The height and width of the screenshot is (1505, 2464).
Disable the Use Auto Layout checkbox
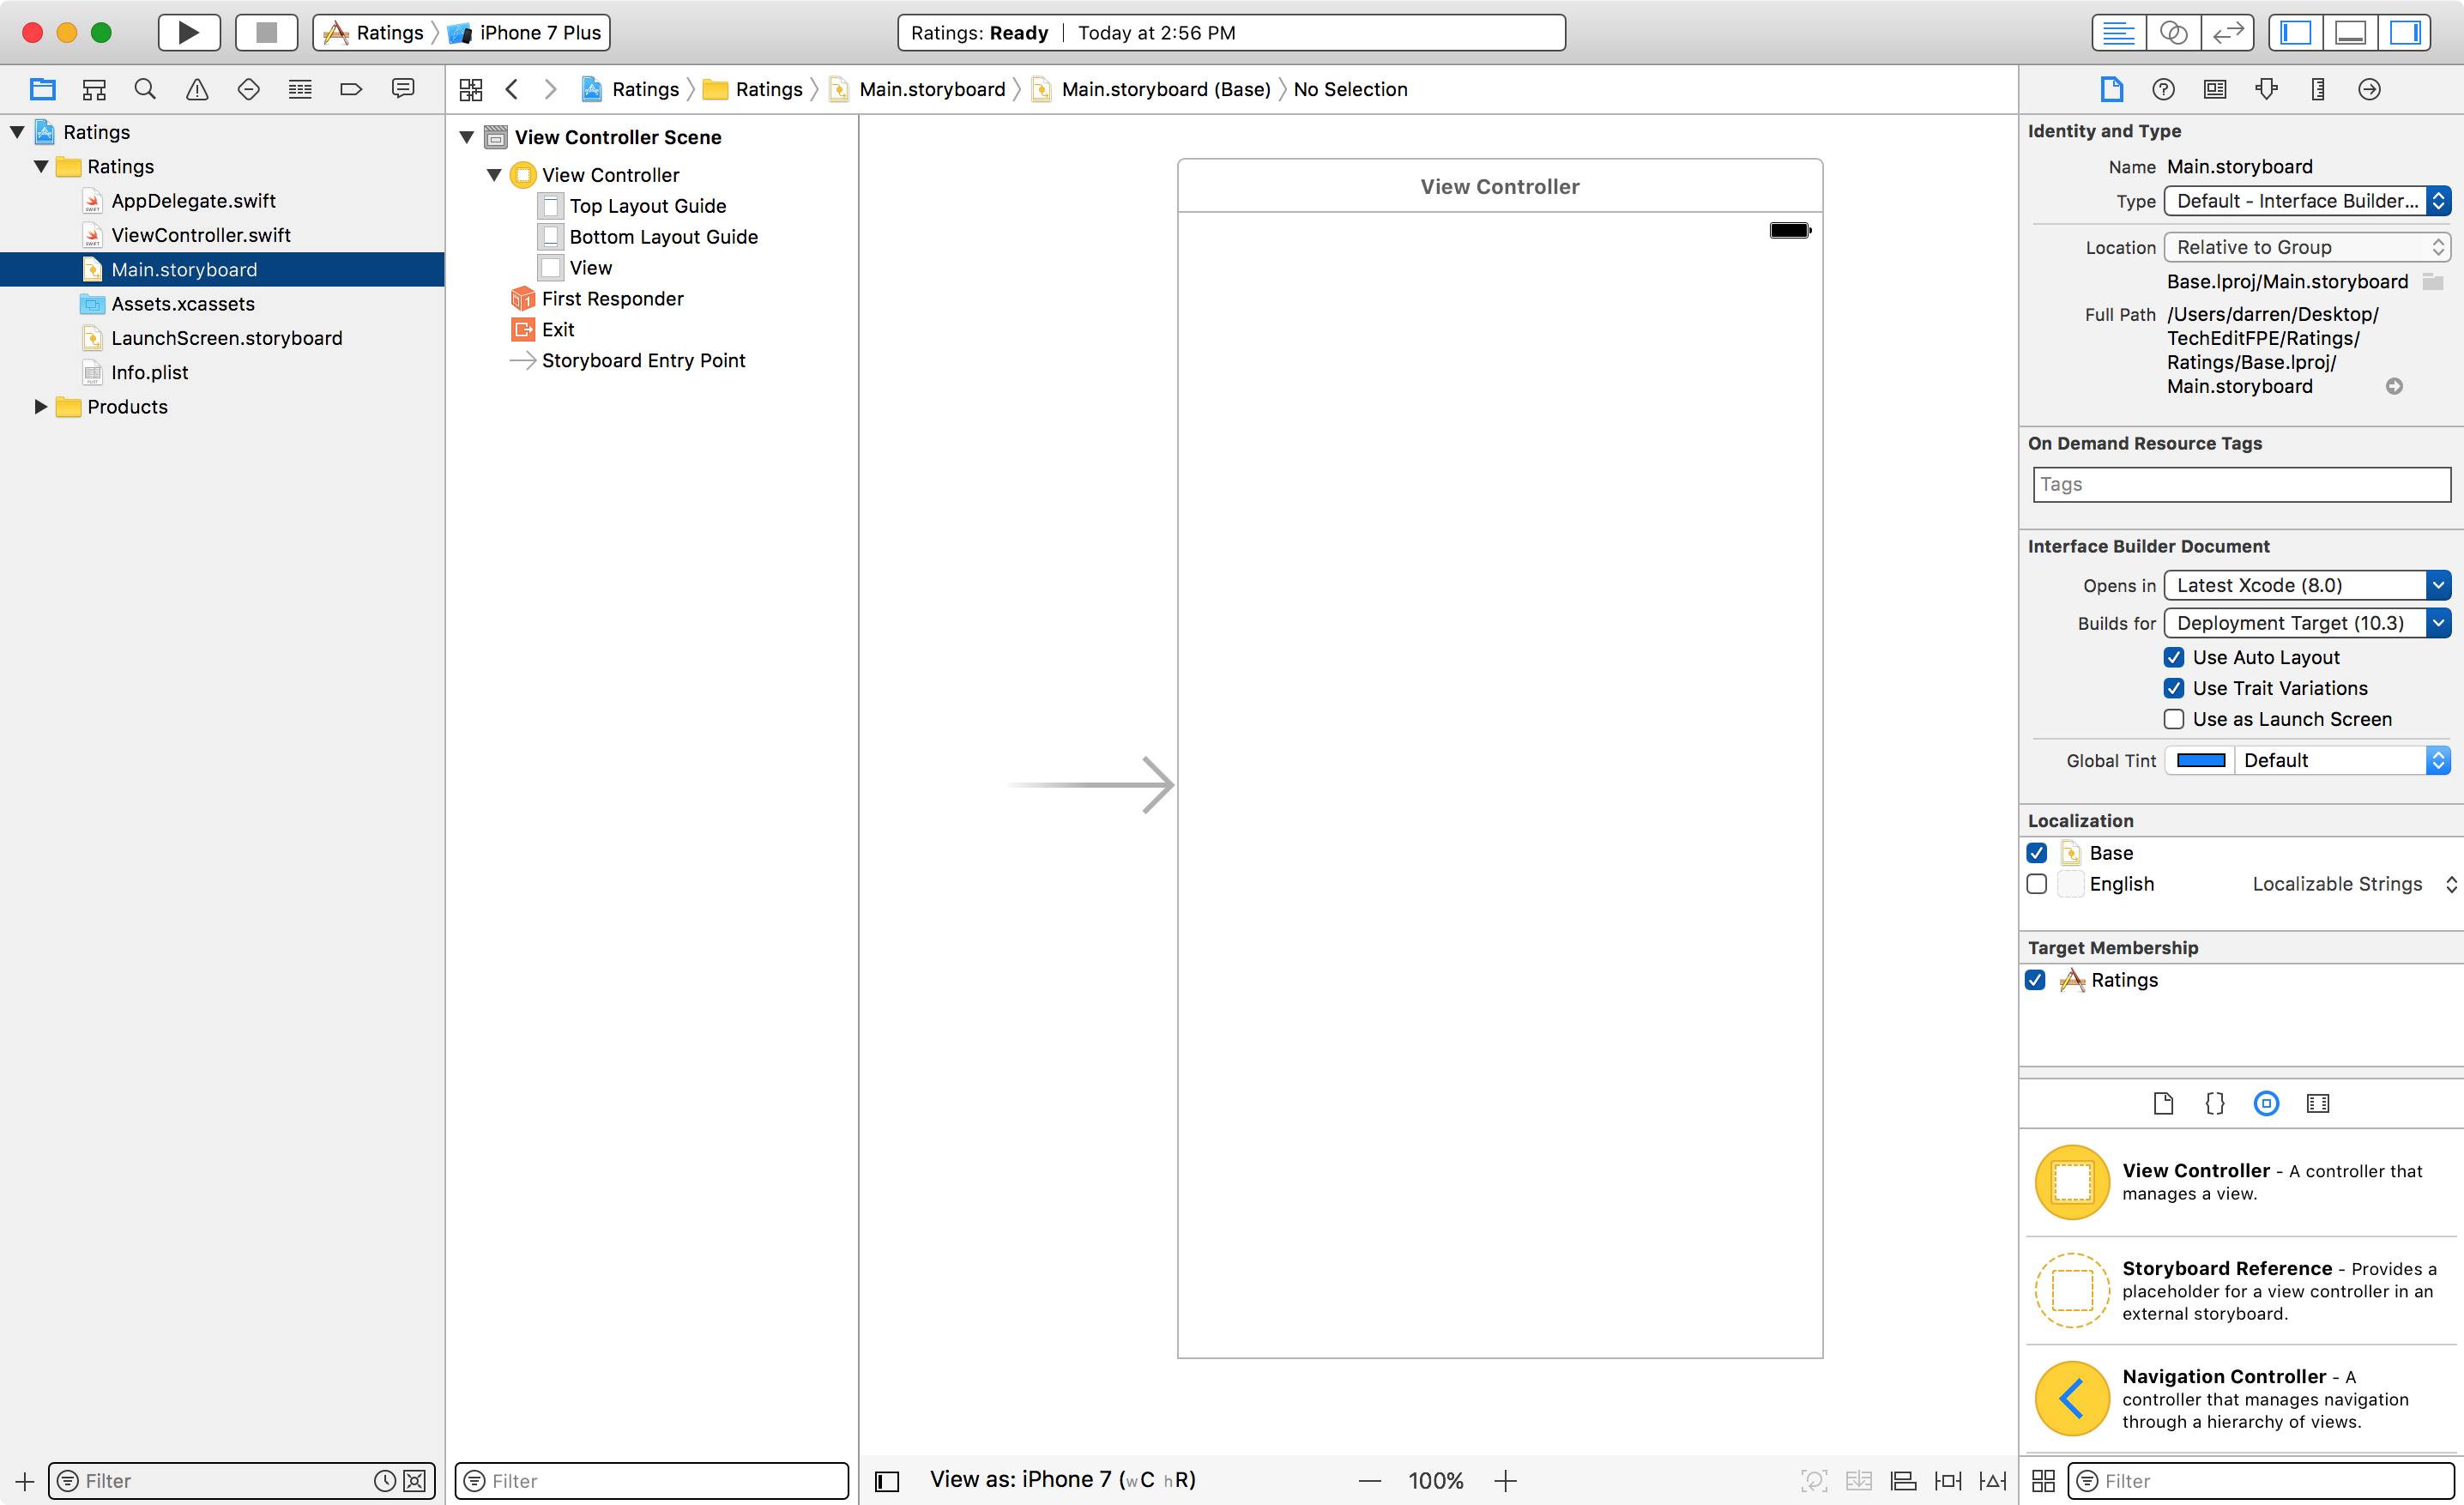click(2173, 657)
